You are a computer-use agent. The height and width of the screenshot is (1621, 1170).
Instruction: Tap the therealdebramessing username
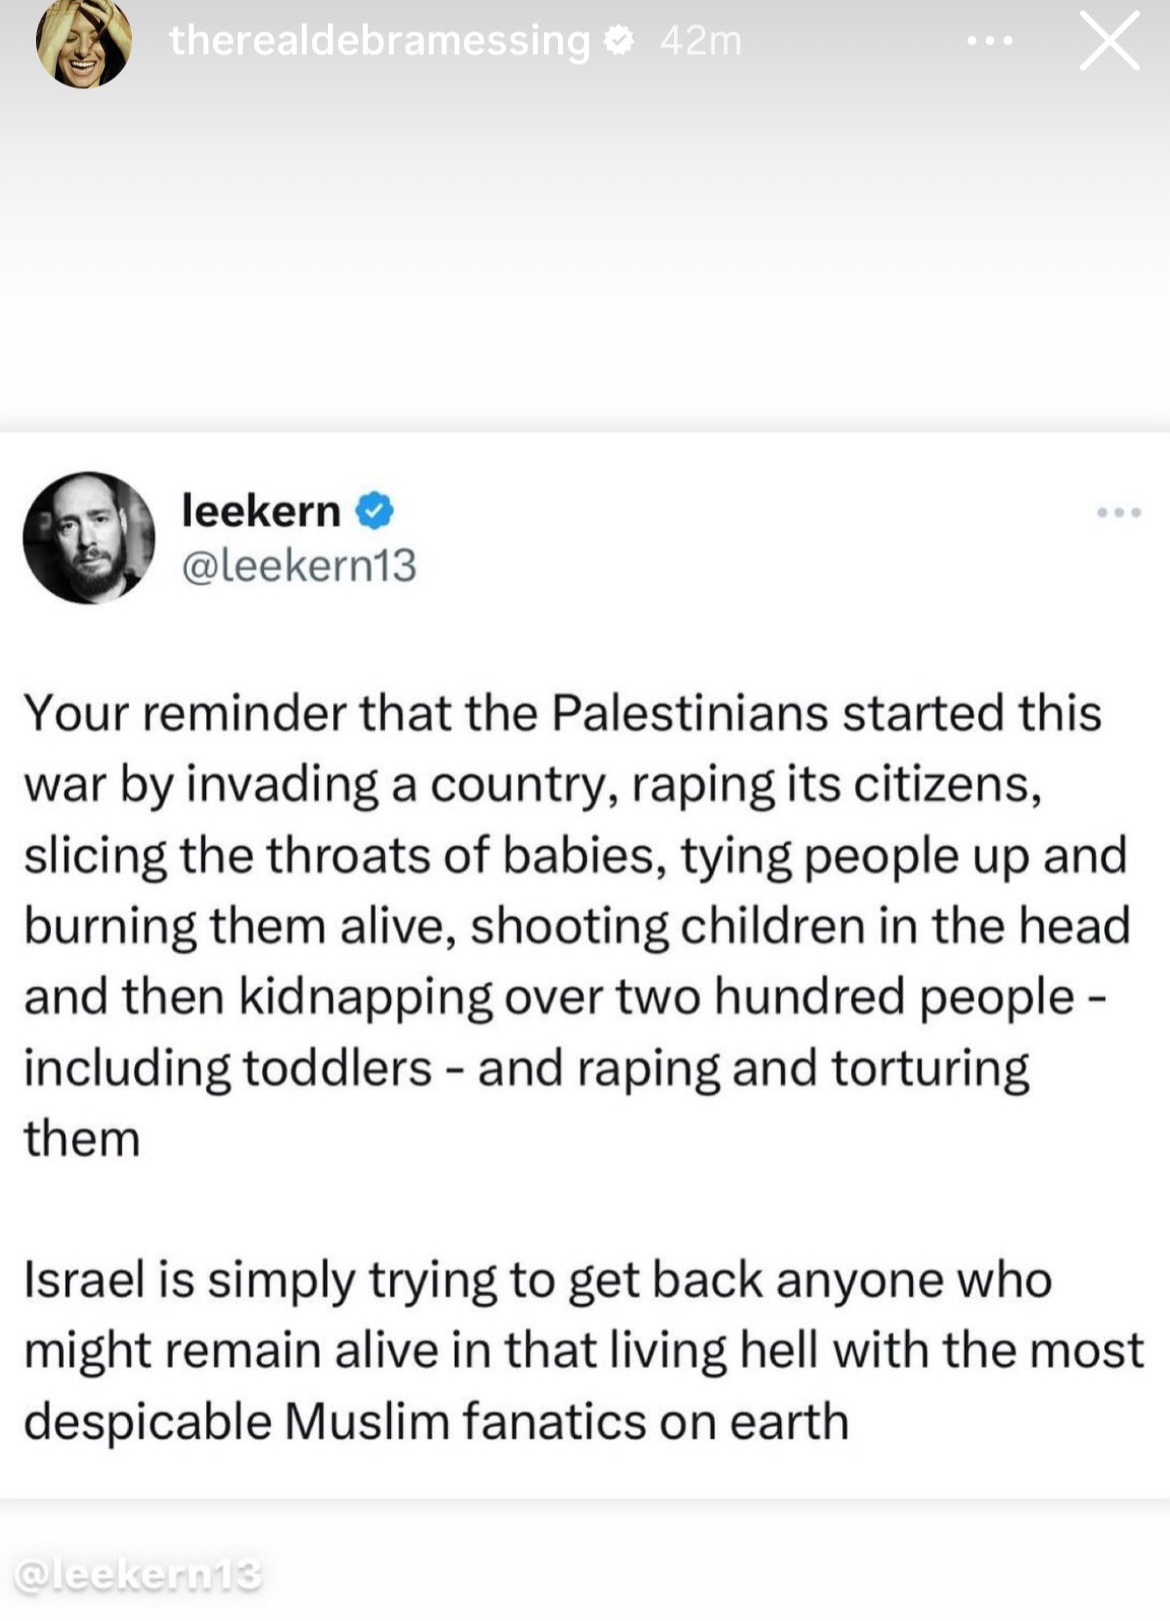[x=379, y=41]
